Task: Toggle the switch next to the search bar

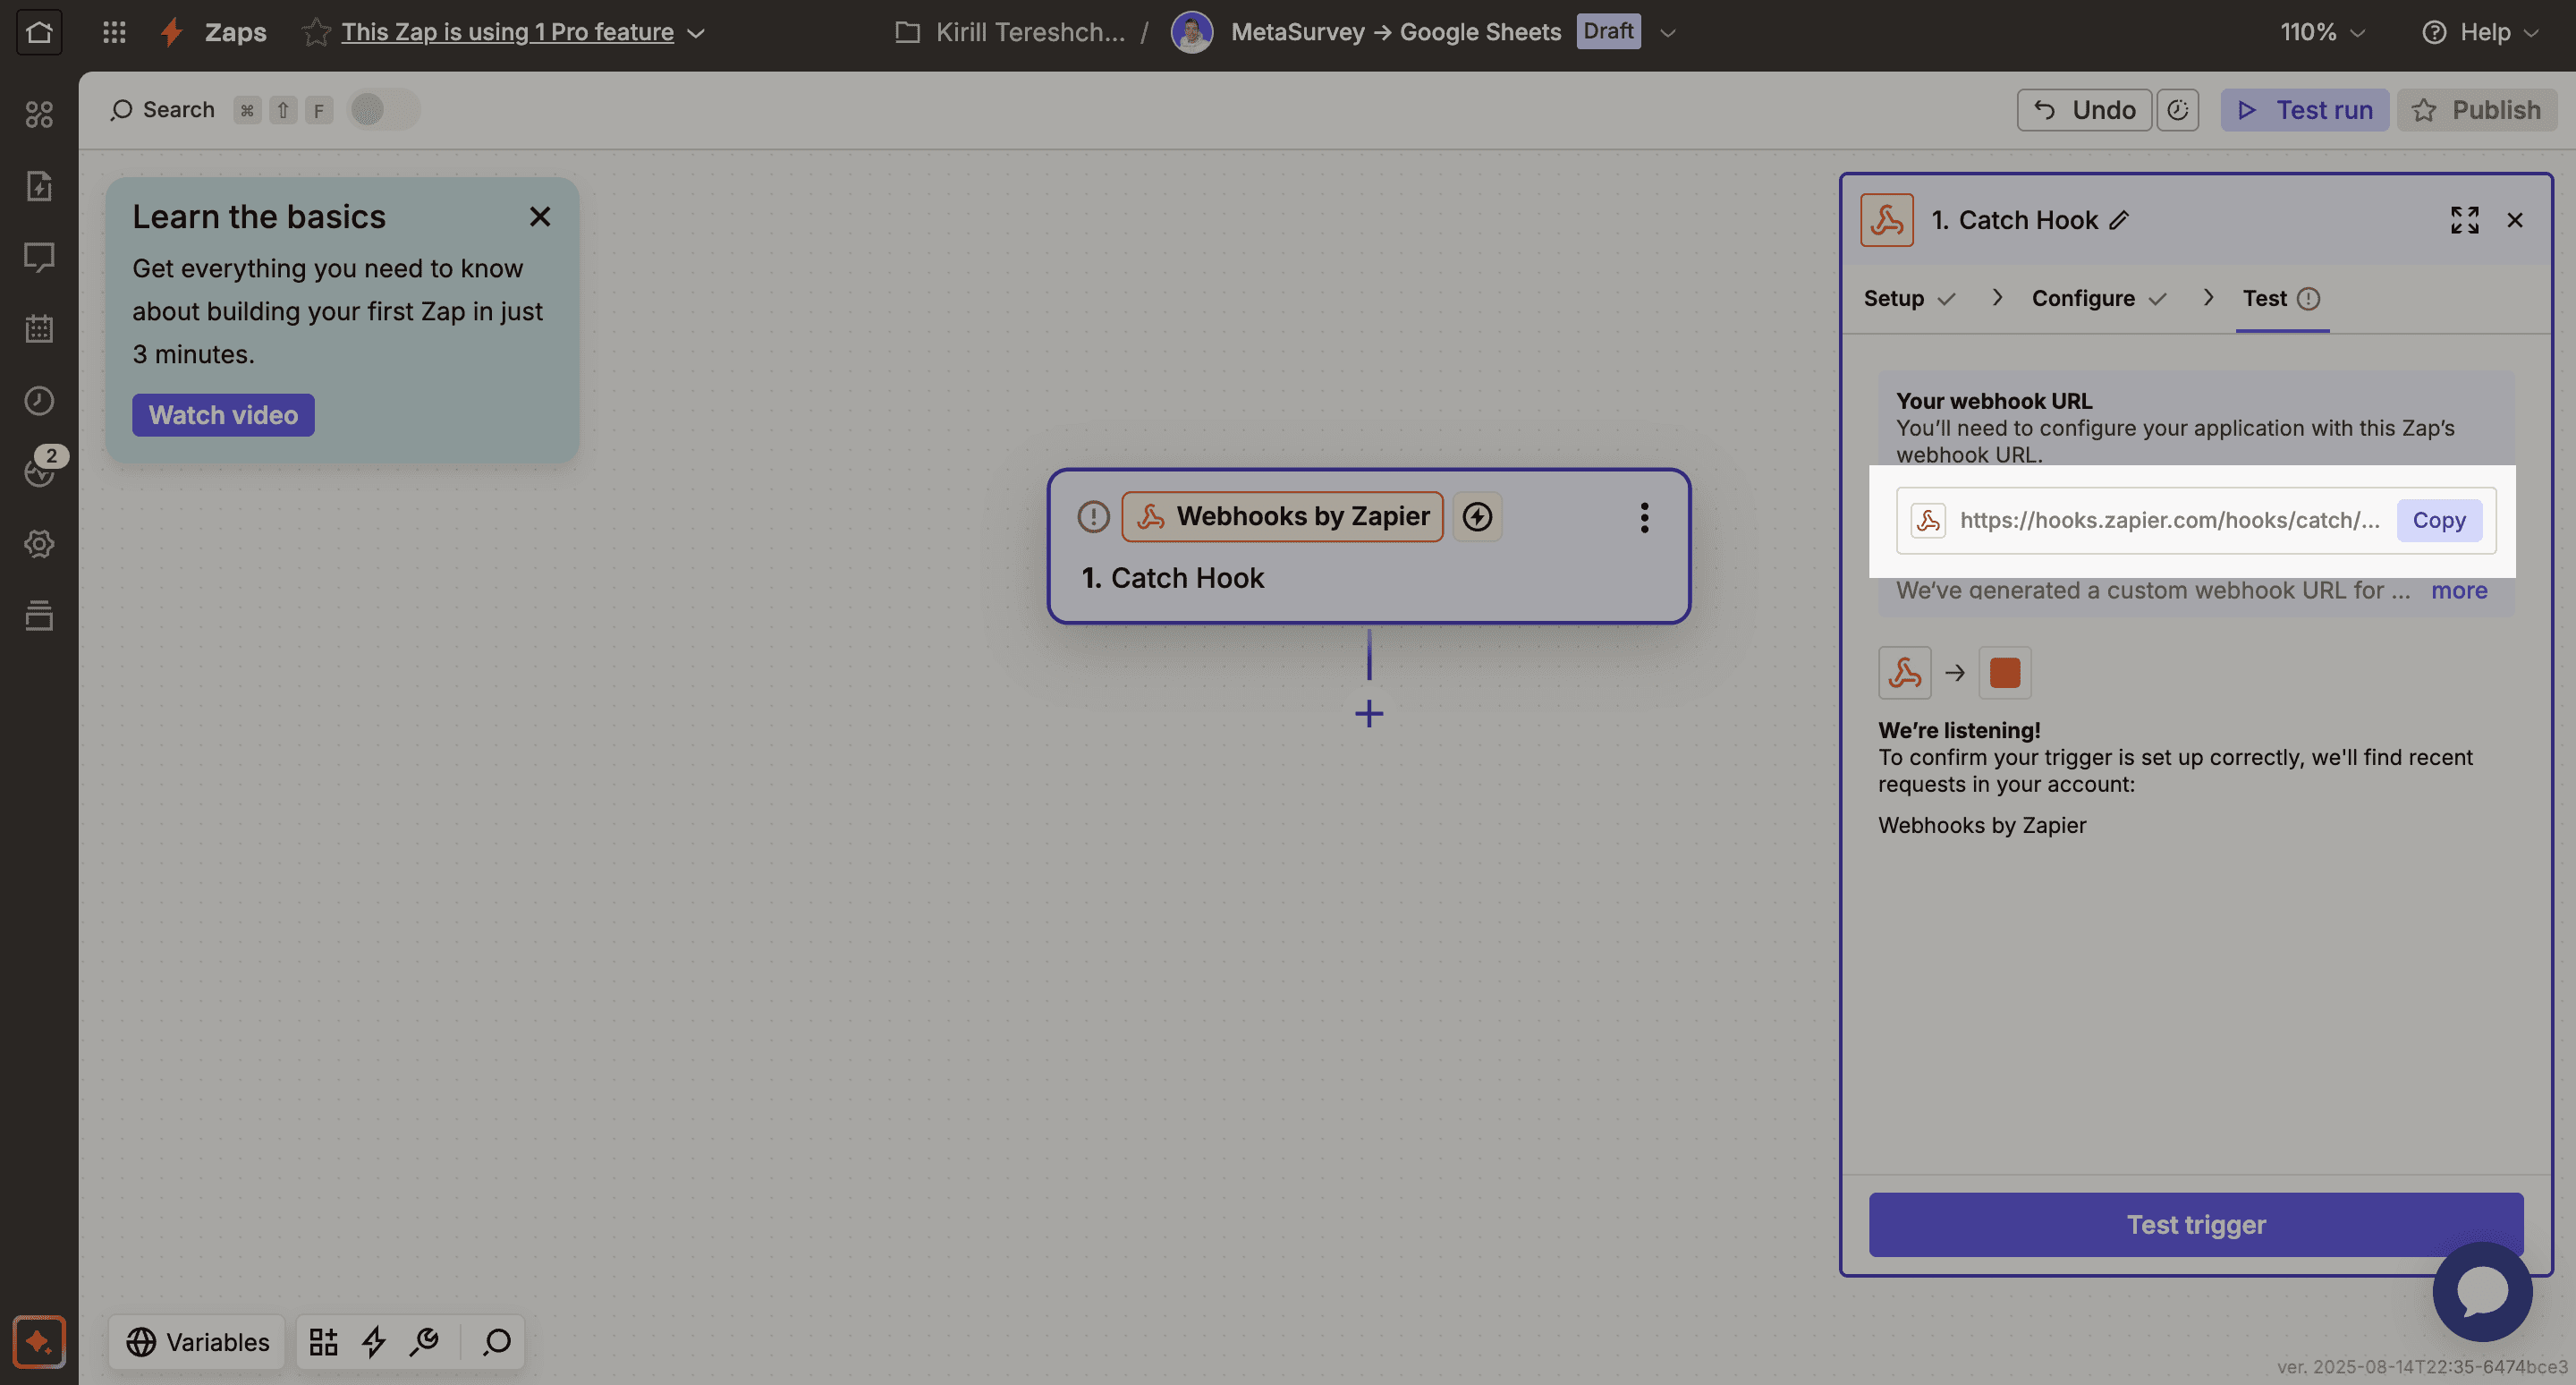Action: point(383,110)
